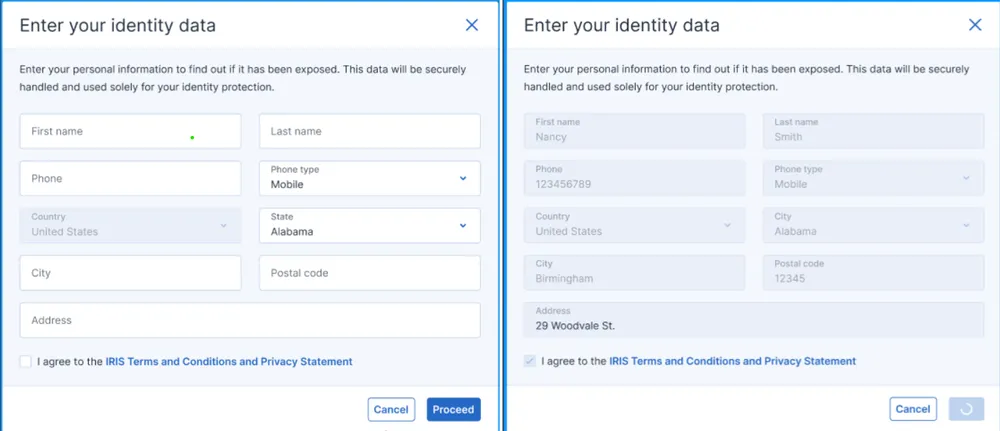Select the First name field containing Nancy
The image size is (1000, 431).
tap(634, 131)
